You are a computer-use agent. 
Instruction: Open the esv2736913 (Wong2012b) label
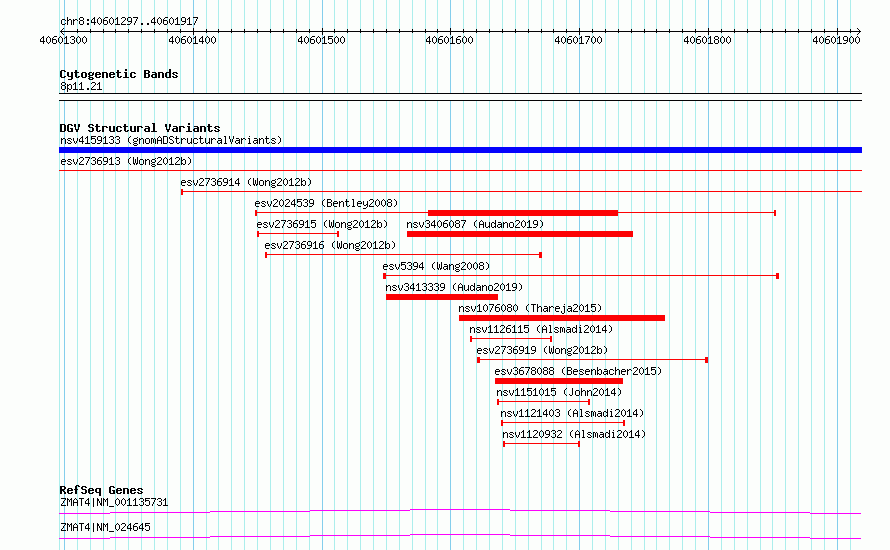tap(126, 161)
